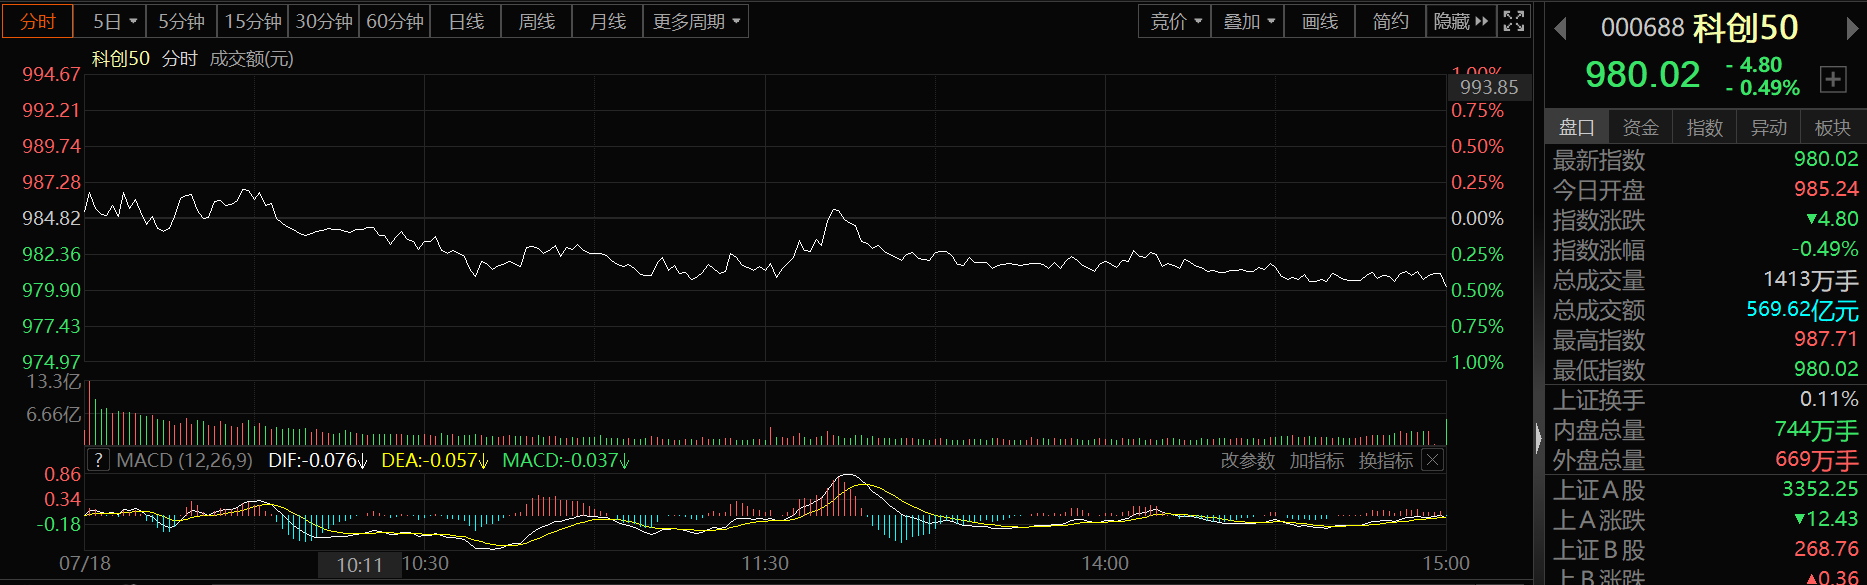Select the 指数 panel tab
1867x585 pixels.
coord(1704,127)
